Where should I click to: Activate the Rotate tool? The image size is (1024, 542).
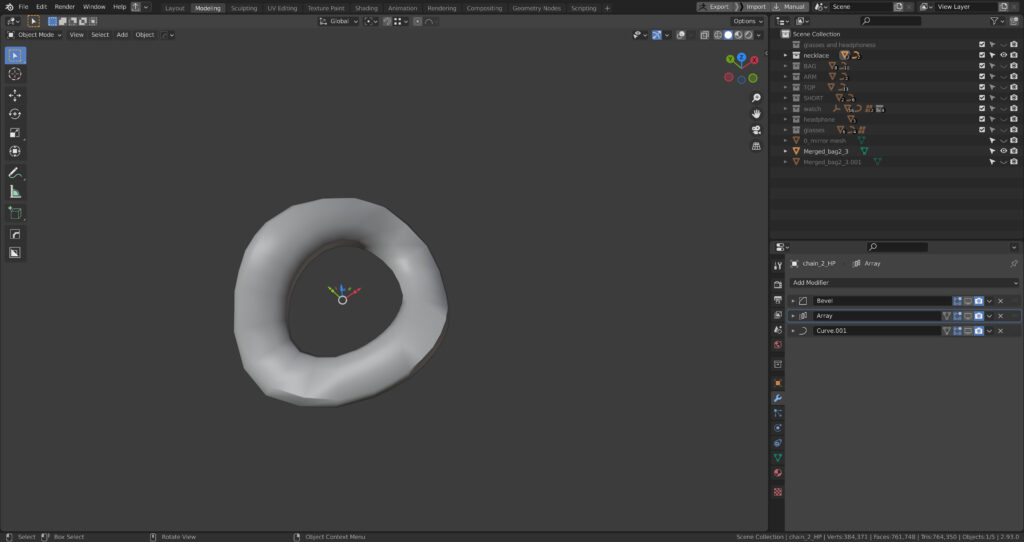(15, 114)
